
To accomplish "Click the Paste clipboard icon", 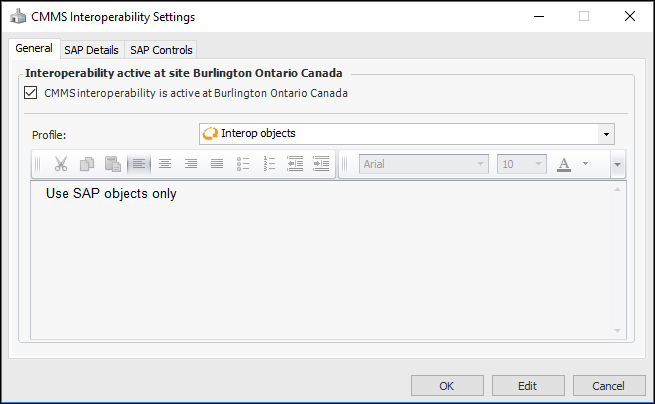I will coord(113,164).
